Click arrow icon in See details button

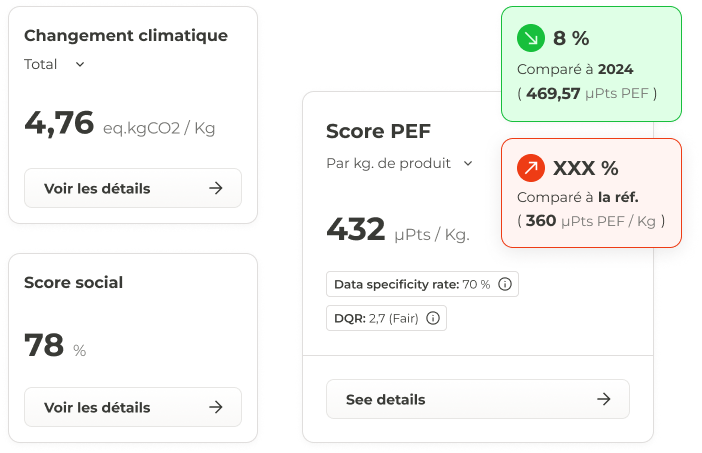coord(603,399)
